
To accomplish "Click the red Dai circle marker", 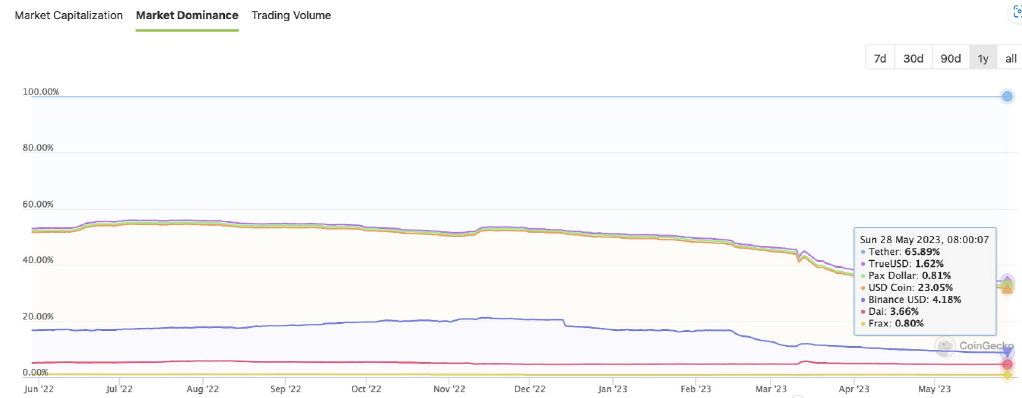I will point(1007,364).
